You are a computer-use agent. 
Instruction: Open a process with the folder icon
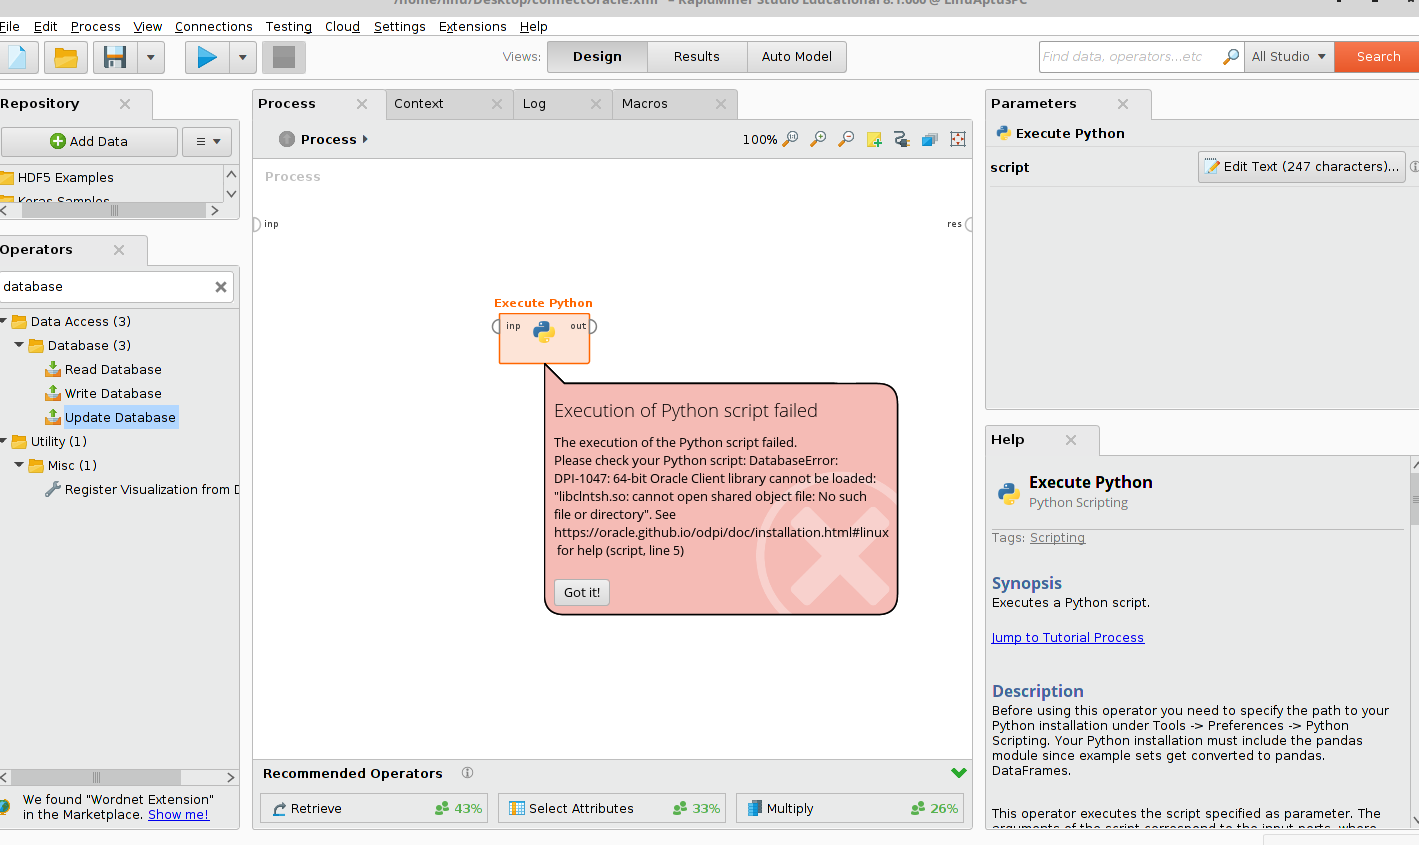click(x=66, y=57)
